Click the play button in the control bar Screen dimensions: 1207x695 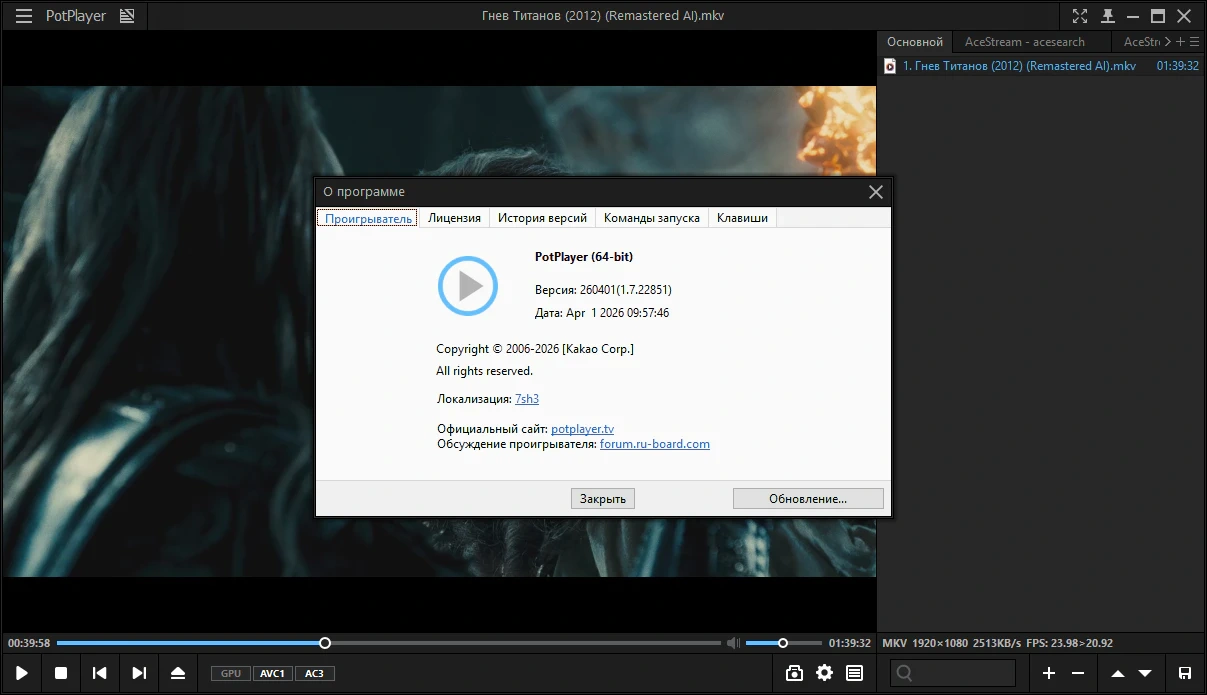pos(21,673)
